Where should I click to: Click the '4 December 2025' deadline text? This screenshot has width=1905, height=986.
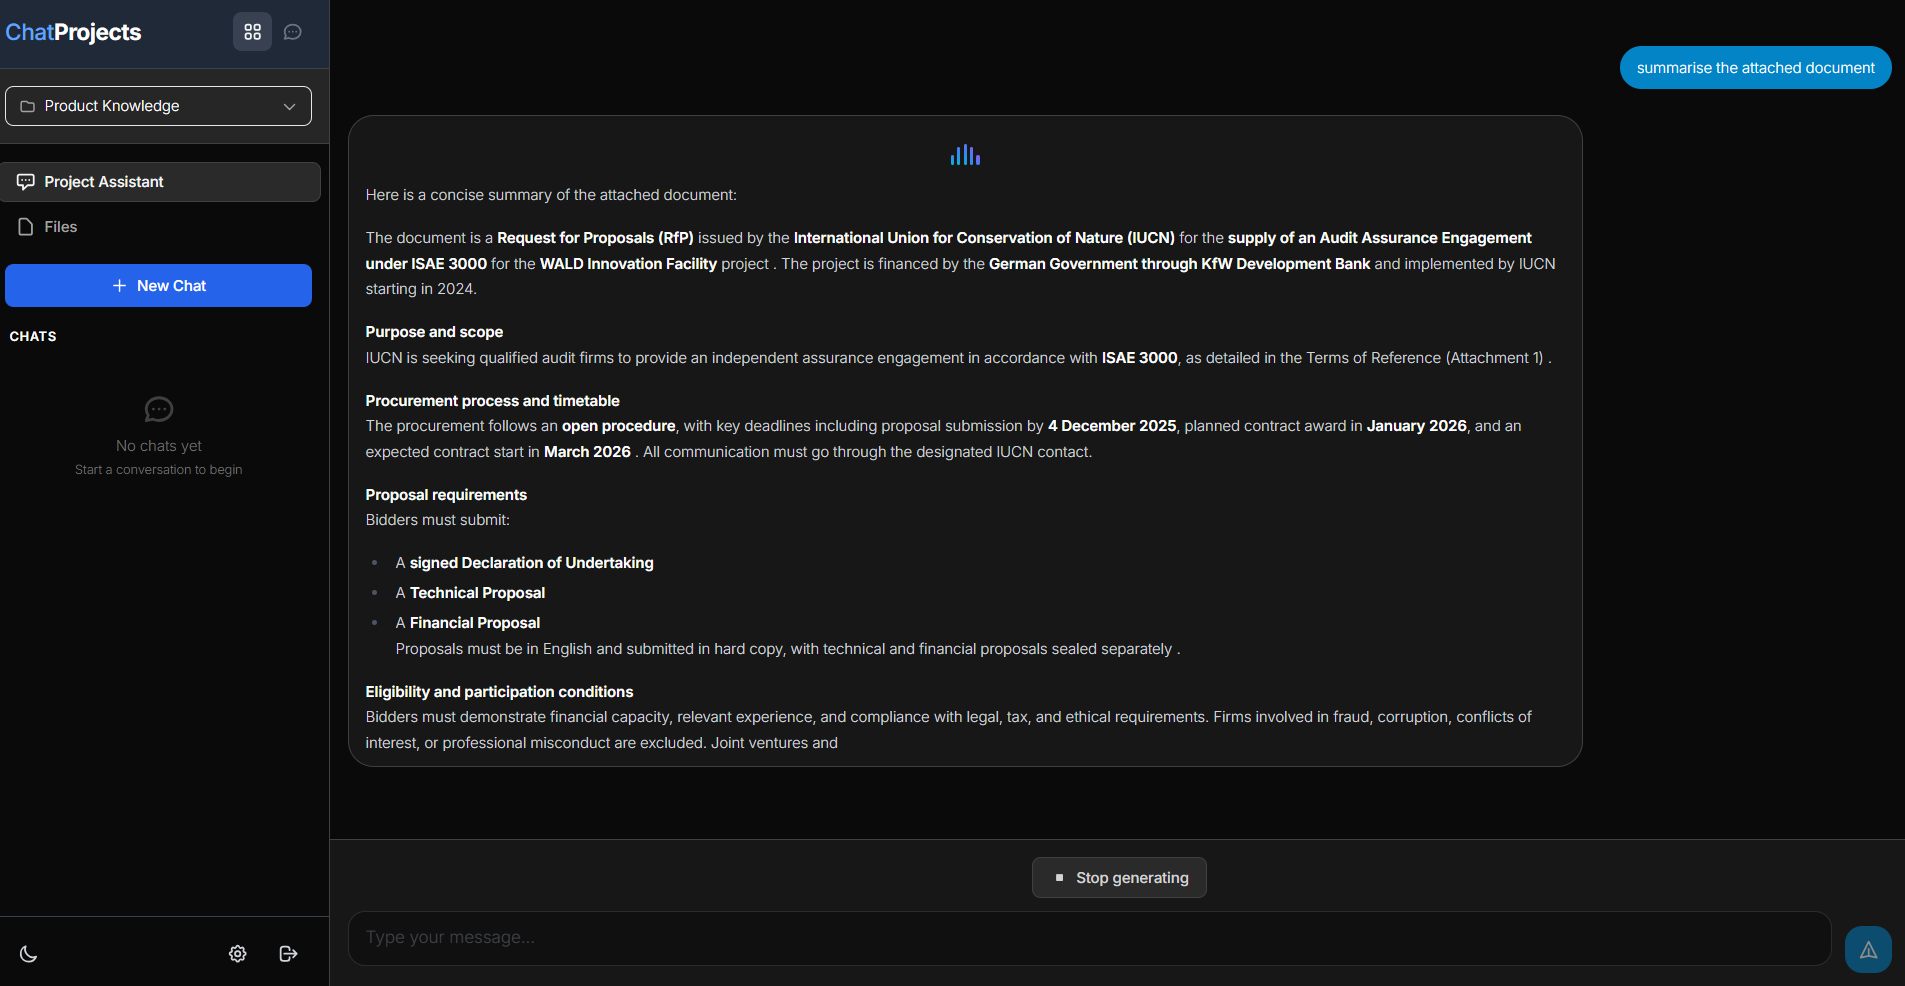coord(1112,426)
